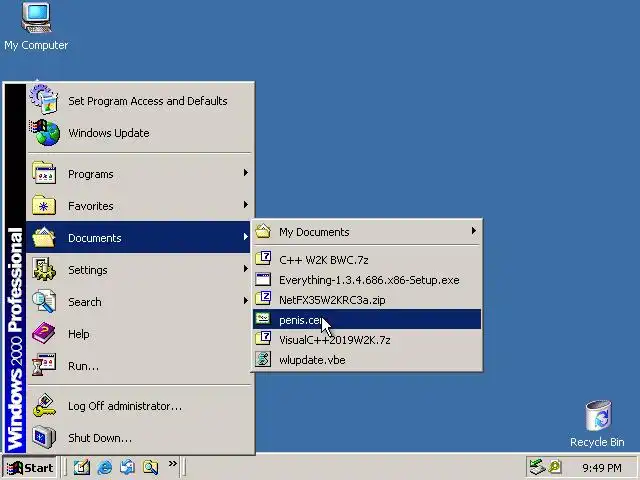Screen dimensions: 640x480
Task: Launch Windows Update from the Start menu
Action: coord(140,133)
